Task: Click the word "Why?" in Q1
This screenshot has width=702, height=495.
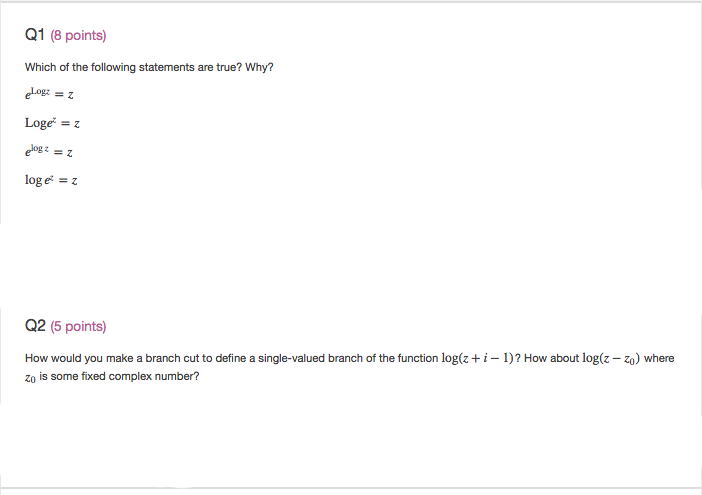Action: [259, 67]
